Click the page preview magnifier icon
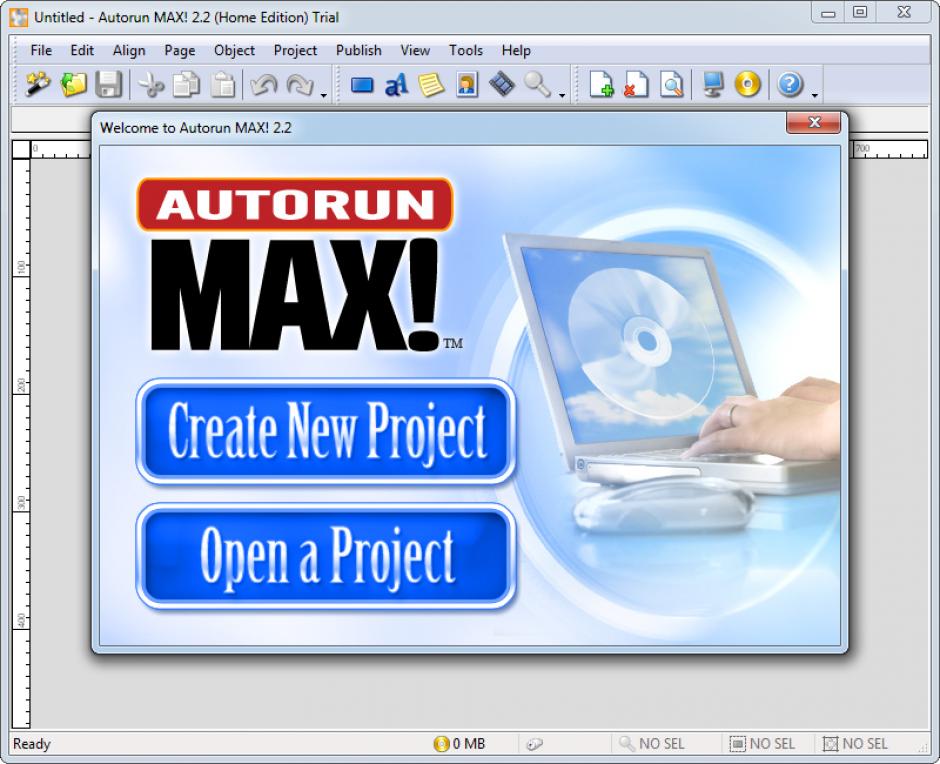 tap(671, 84)
